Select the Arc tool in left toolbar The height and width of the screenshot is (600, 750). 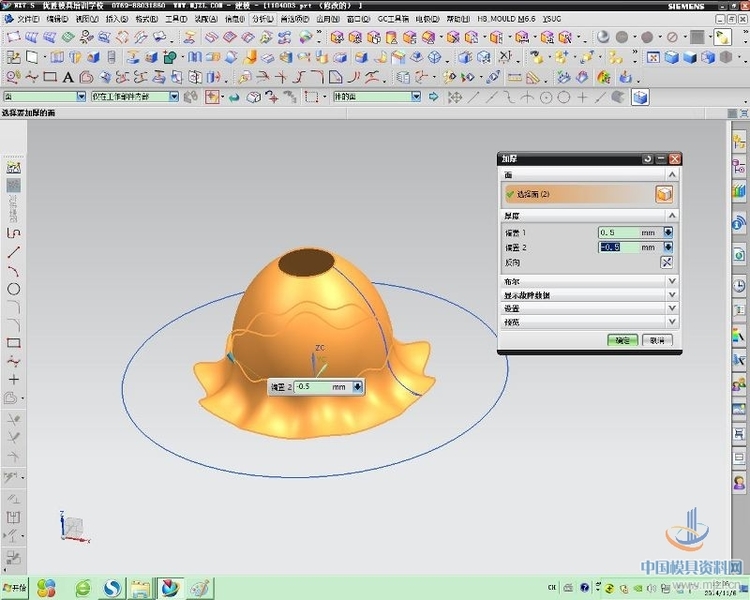(14, 270)
